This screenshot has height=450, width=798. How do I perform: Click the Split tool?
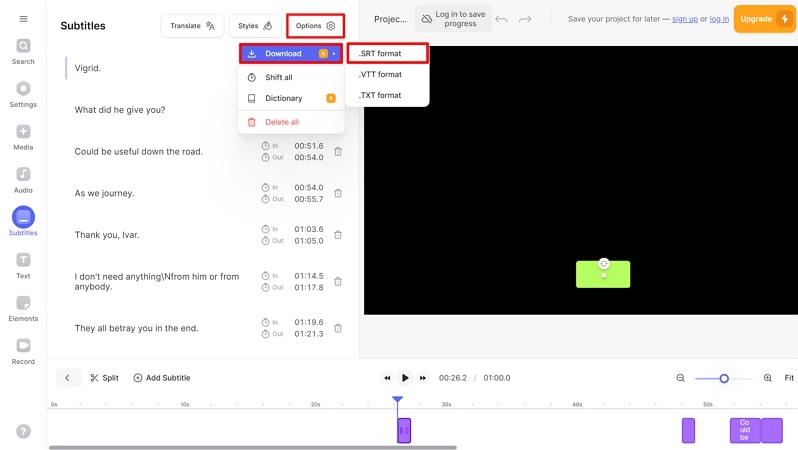pos(104,378)
